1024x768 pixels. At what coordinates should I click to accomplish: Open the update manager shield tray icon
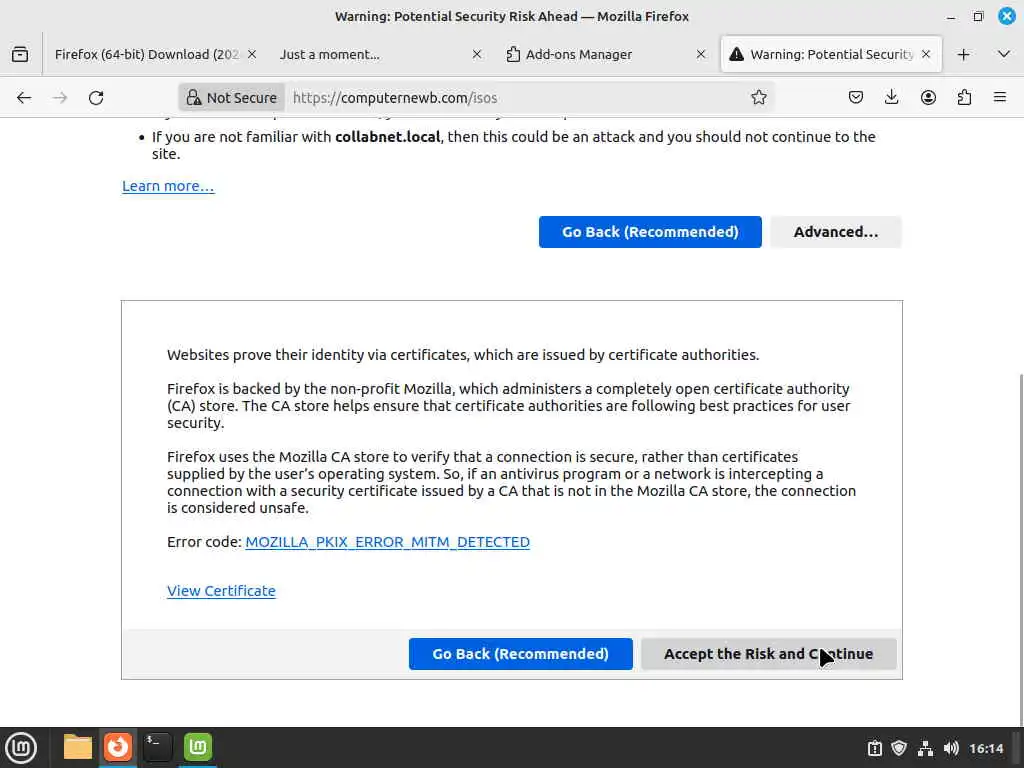[899, 748]
